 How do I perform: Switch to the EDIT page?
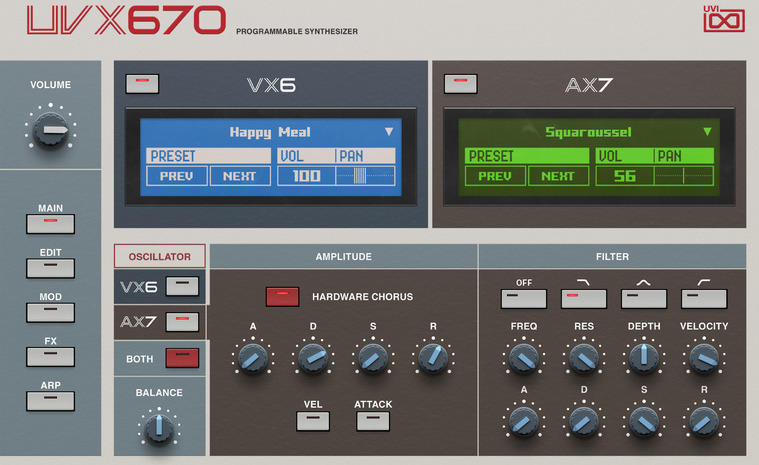(x=50, y=268)
